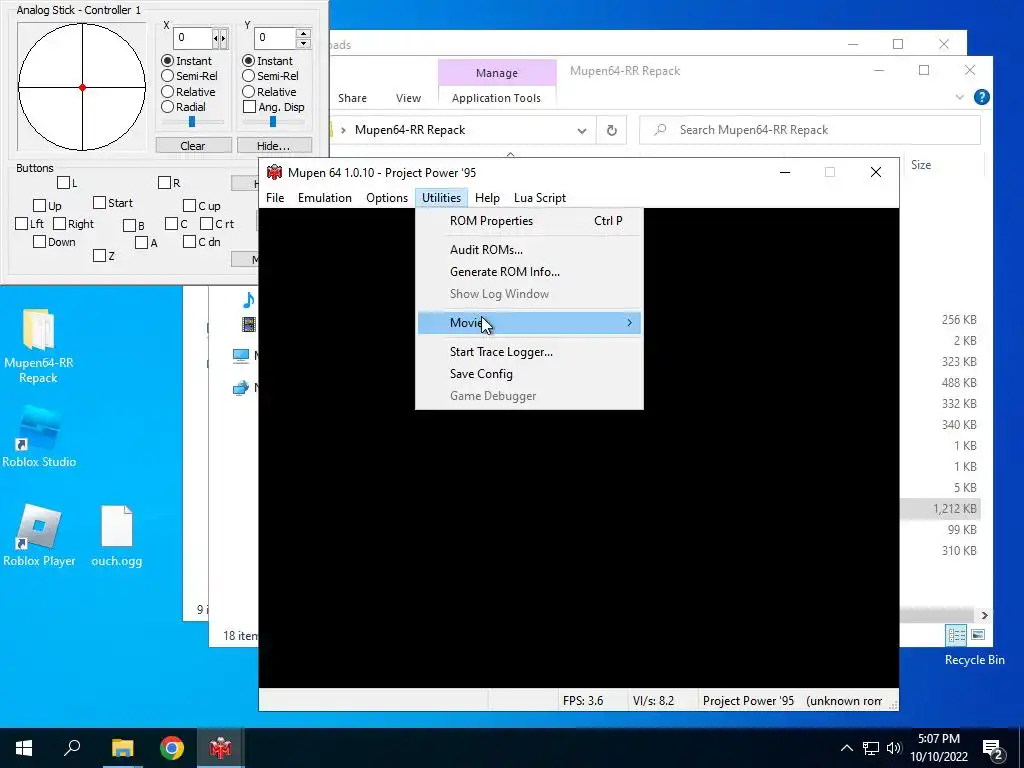
Task: Open the Options menu
Action: pos(387,198)
